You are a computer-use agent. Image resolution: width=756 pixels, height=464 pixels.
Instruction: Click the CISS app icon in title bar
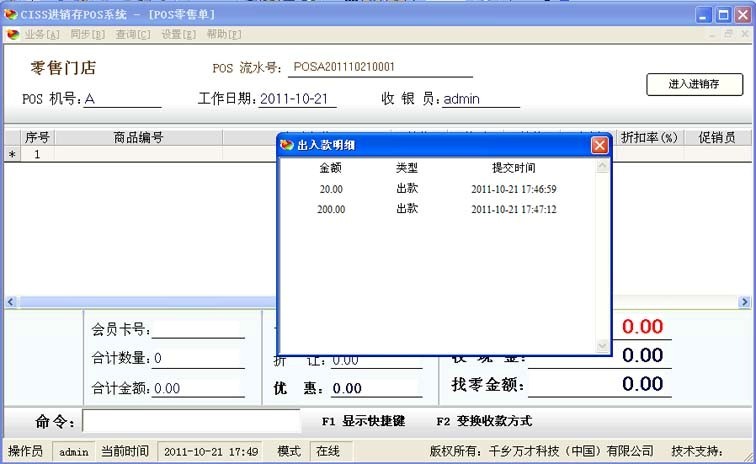click(10, 14)
